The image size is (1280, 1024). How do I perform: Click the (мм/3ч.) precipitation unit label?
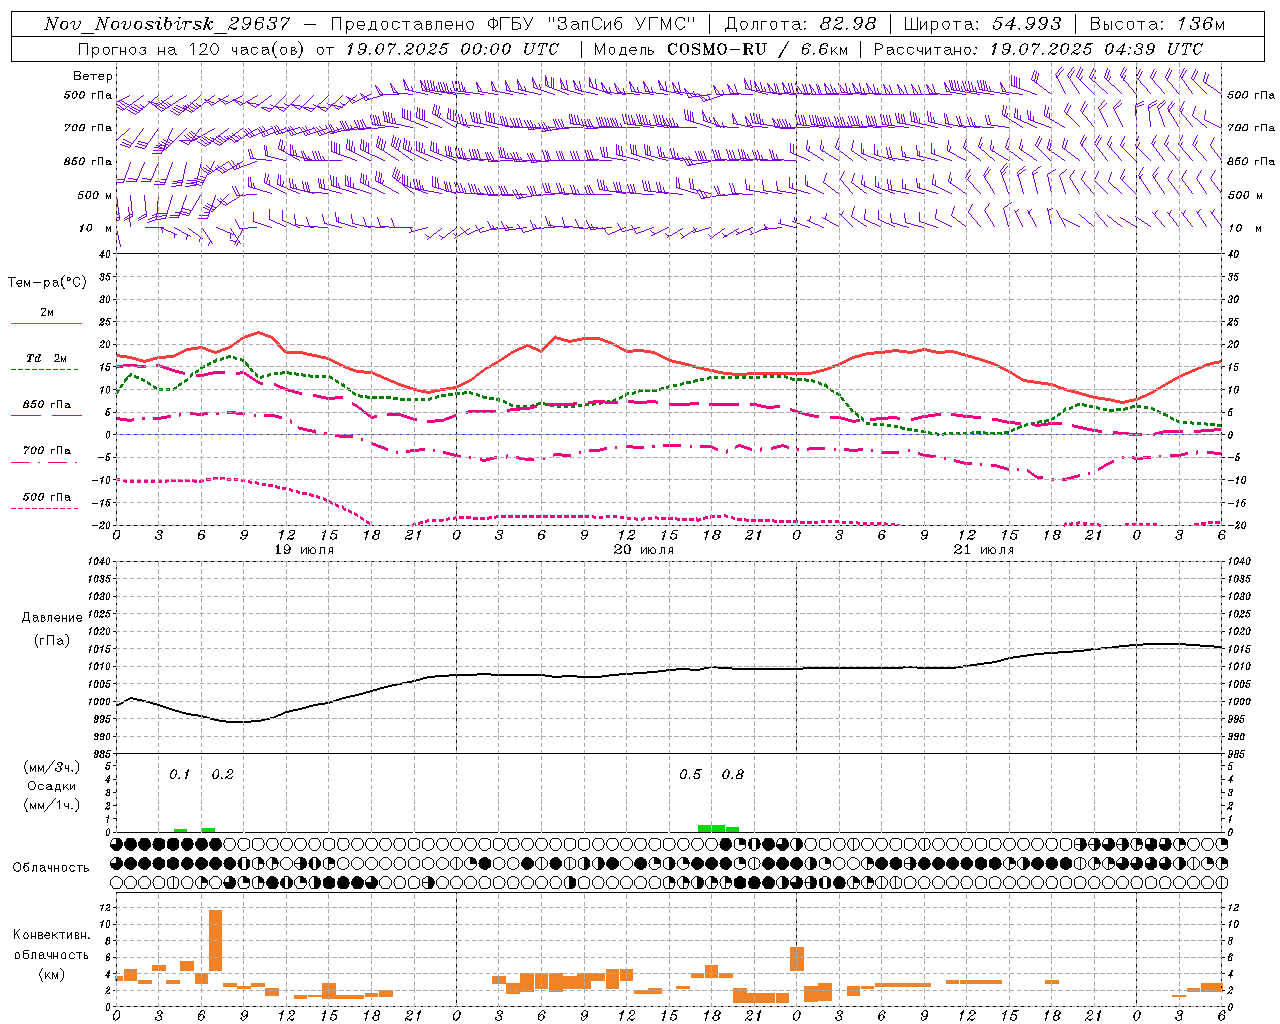pos(52,767)
